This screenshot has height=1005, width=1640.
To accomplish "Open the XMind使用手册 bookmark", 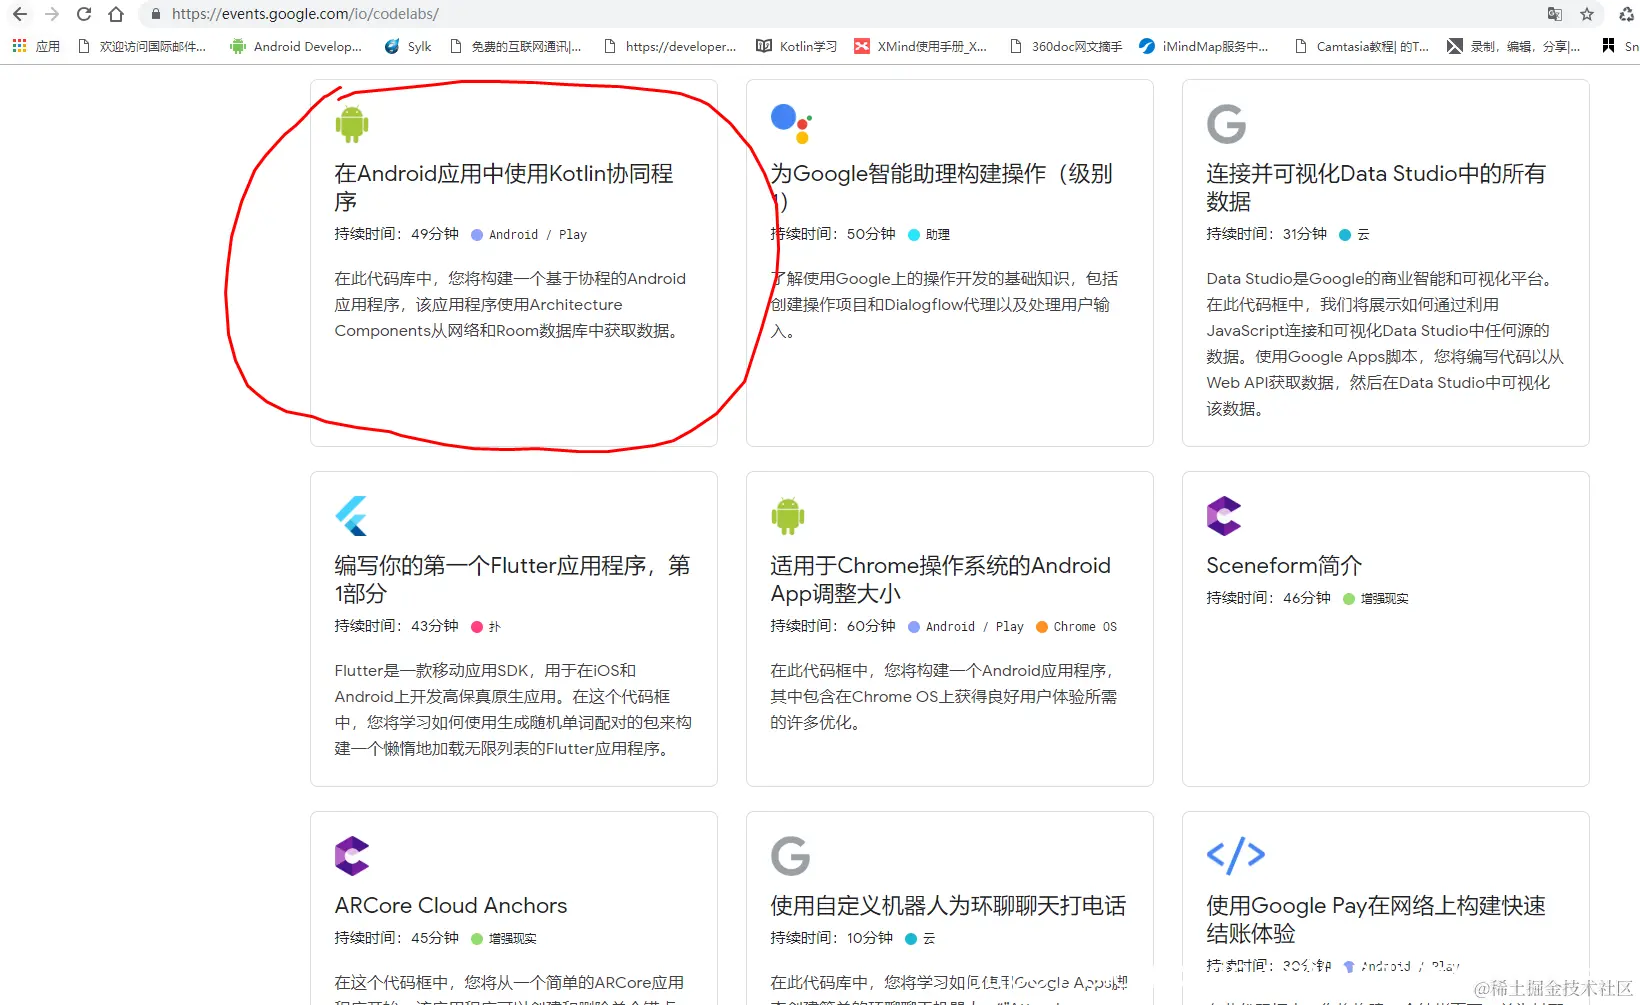I will coord(921,46).
